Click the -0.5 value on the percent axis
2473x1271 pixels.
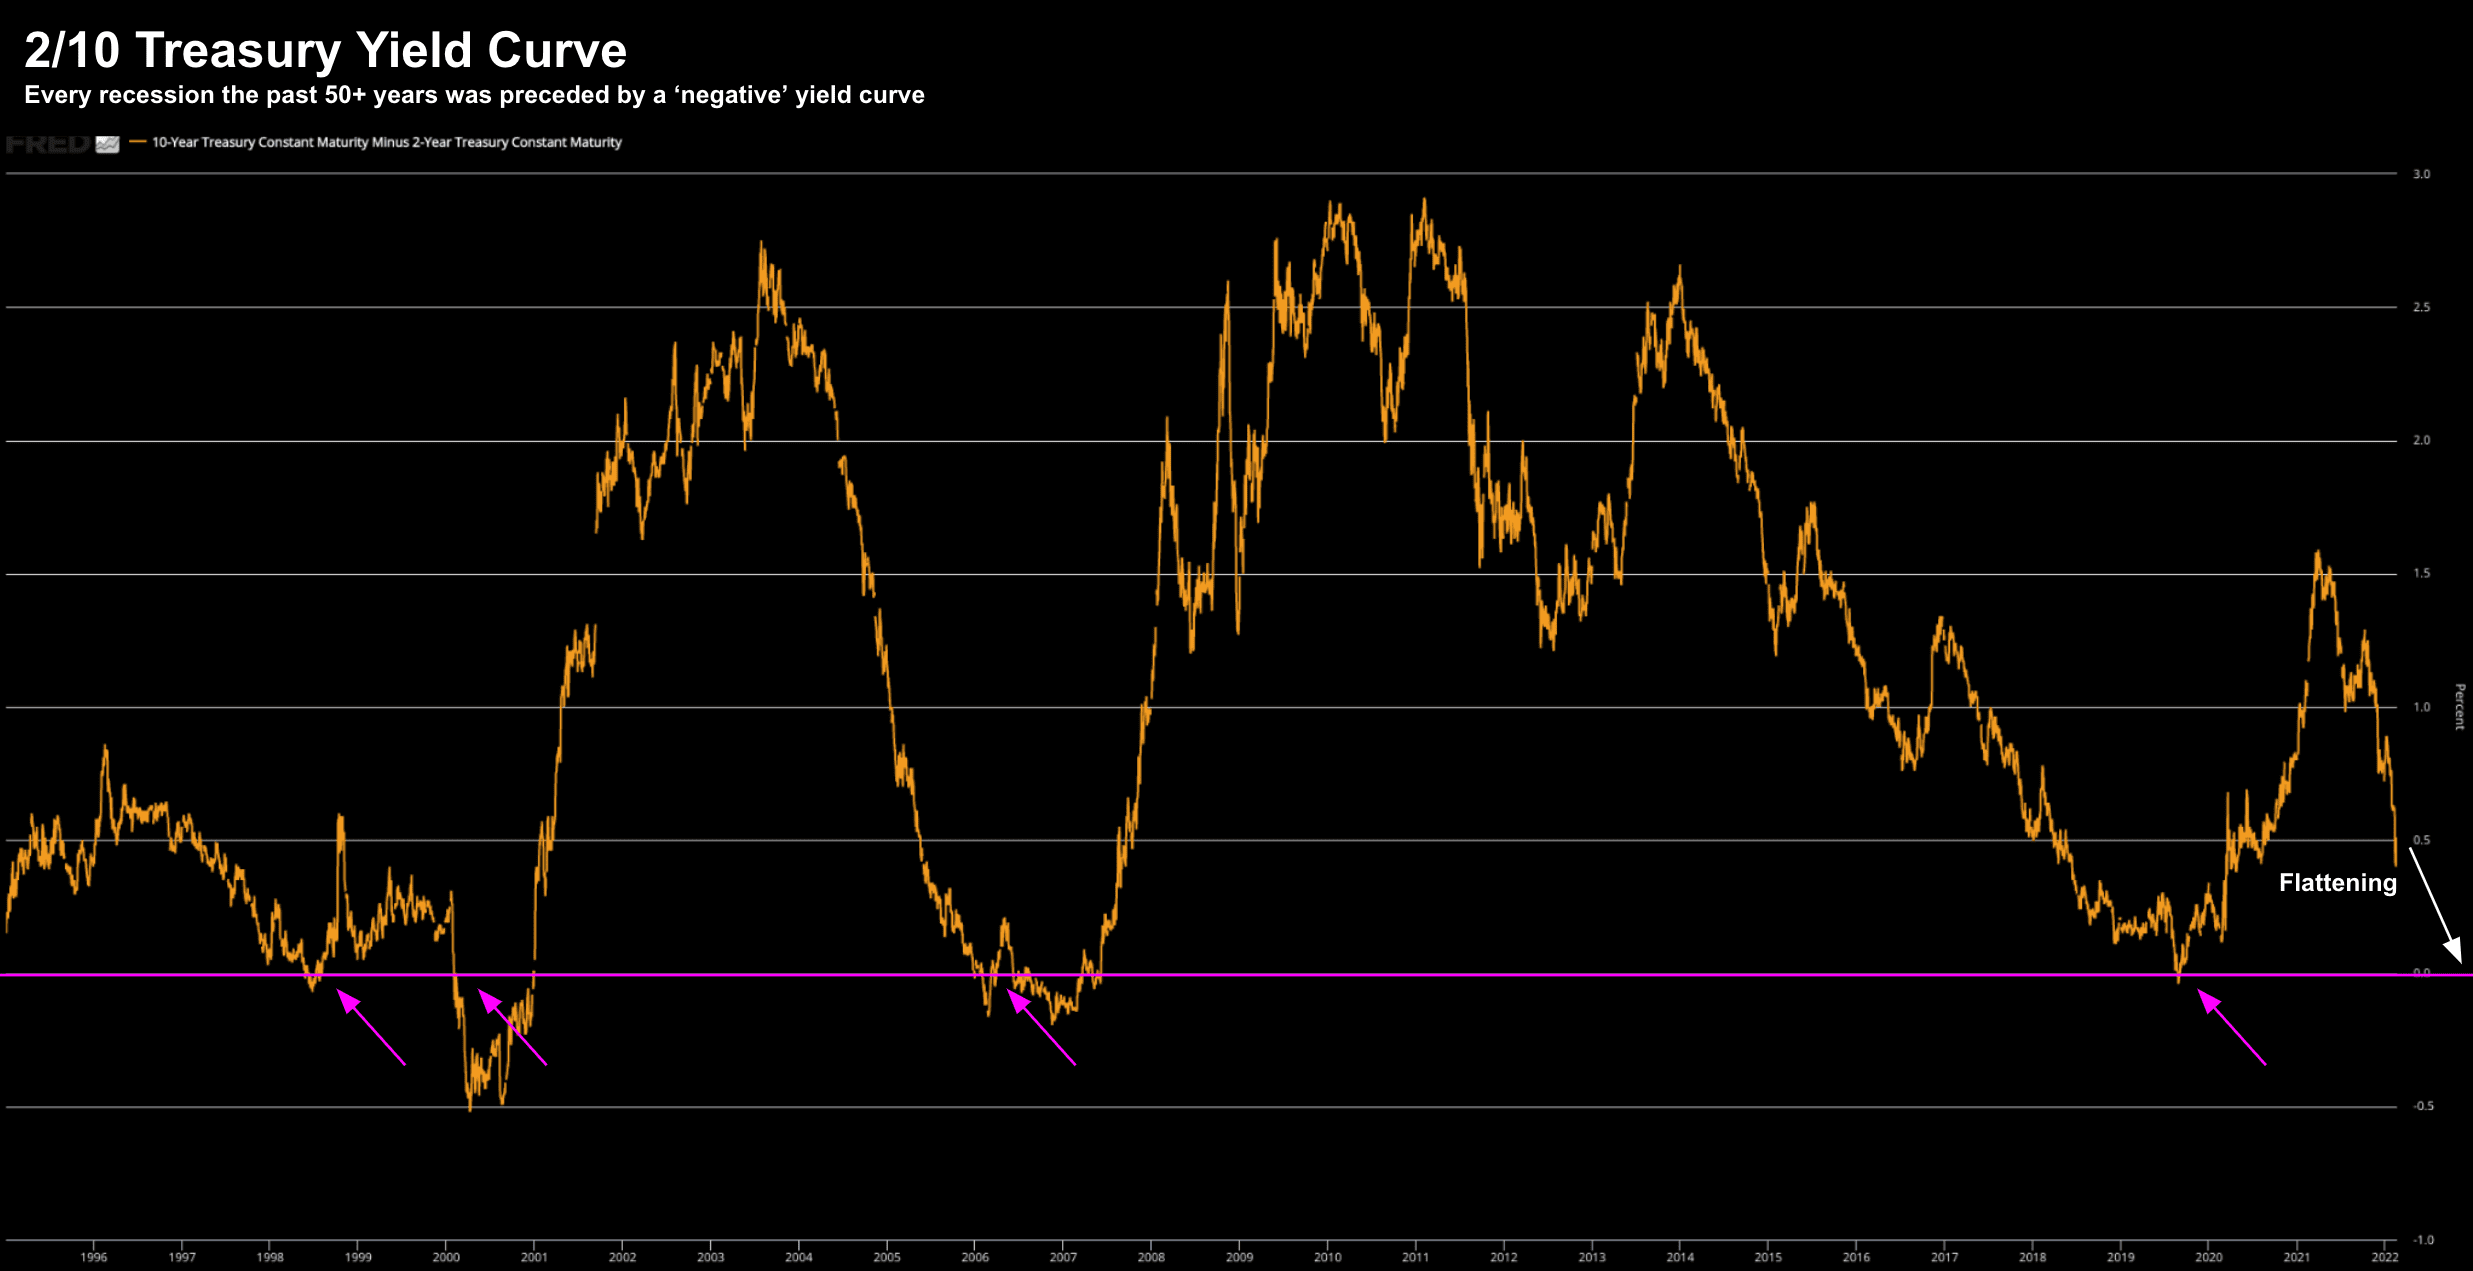2422,1106
